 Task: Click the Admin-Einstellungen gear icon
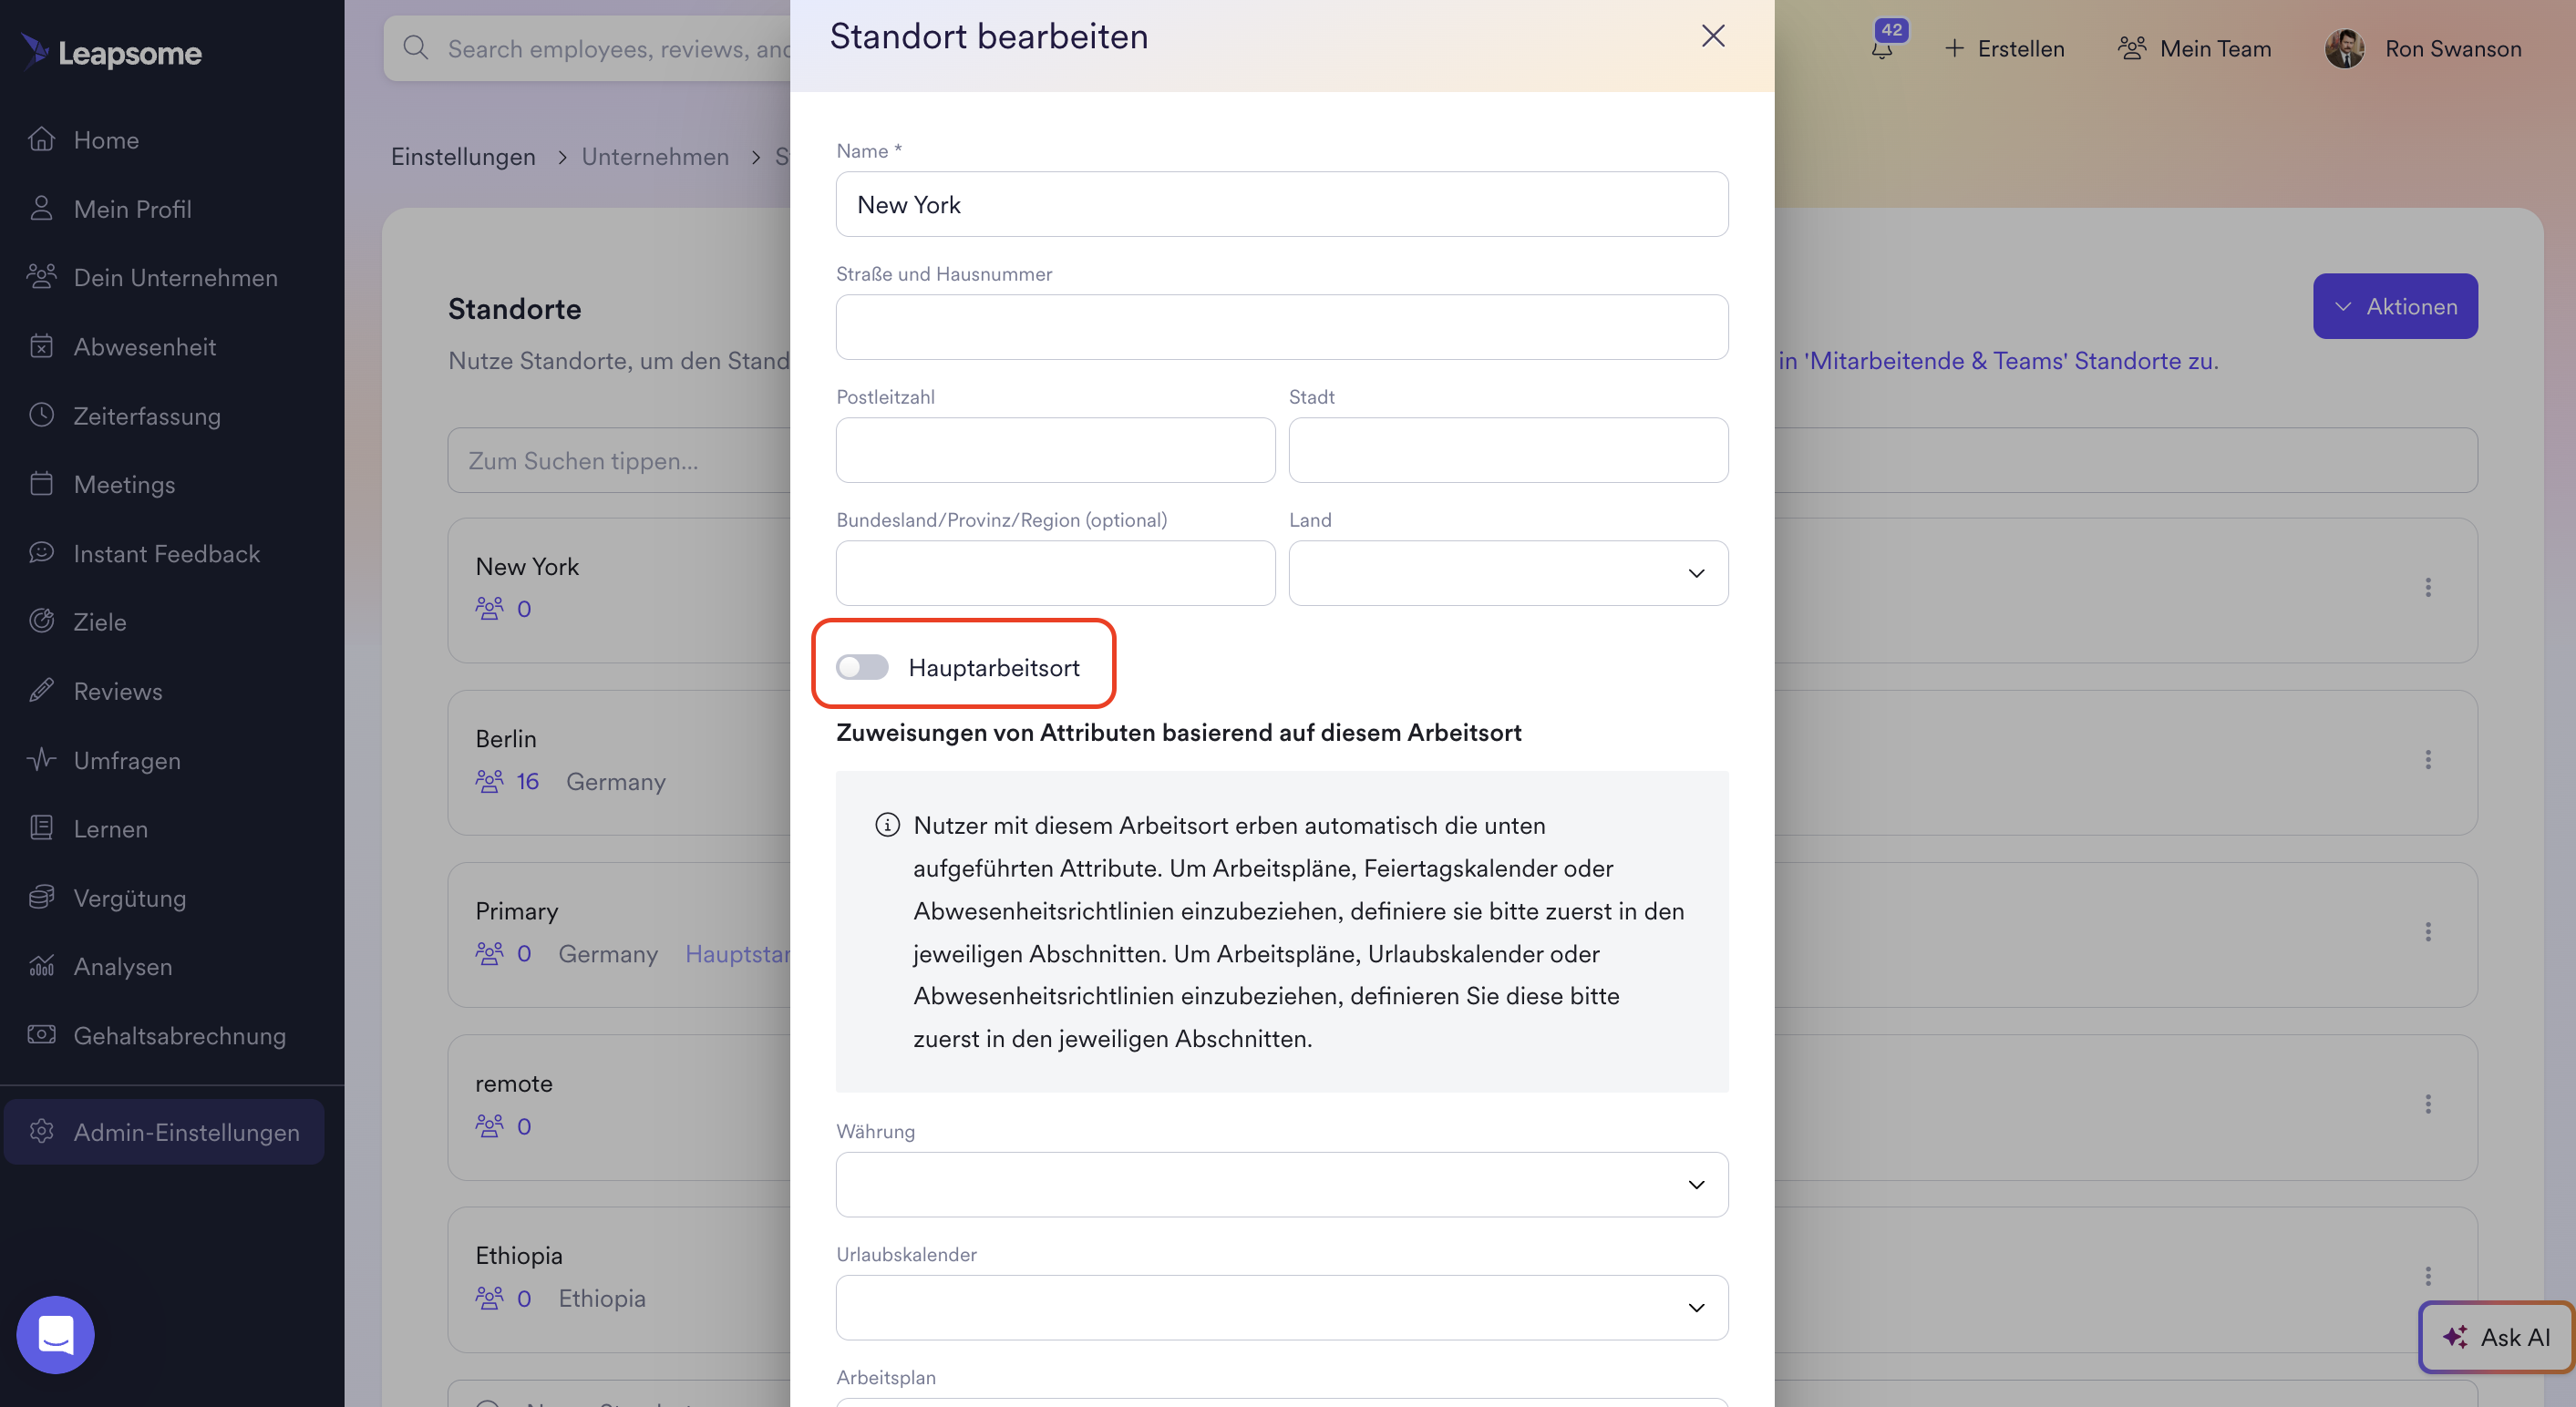[x=41, y=1131]
